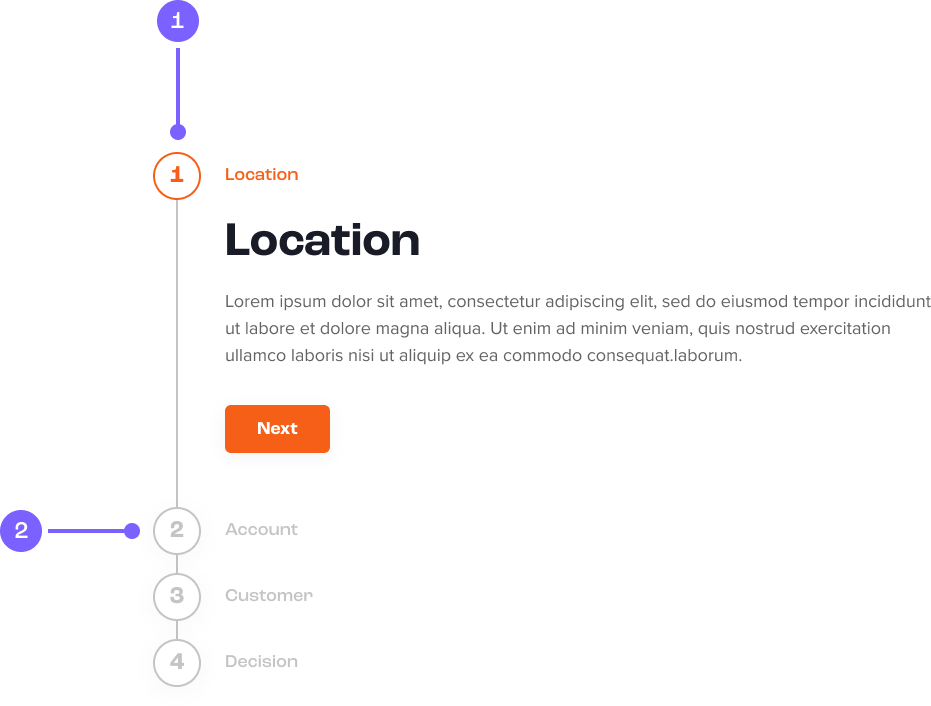931x706 pixels.
Task: Select the gray step 2 circle
Action: pos(177,530)
